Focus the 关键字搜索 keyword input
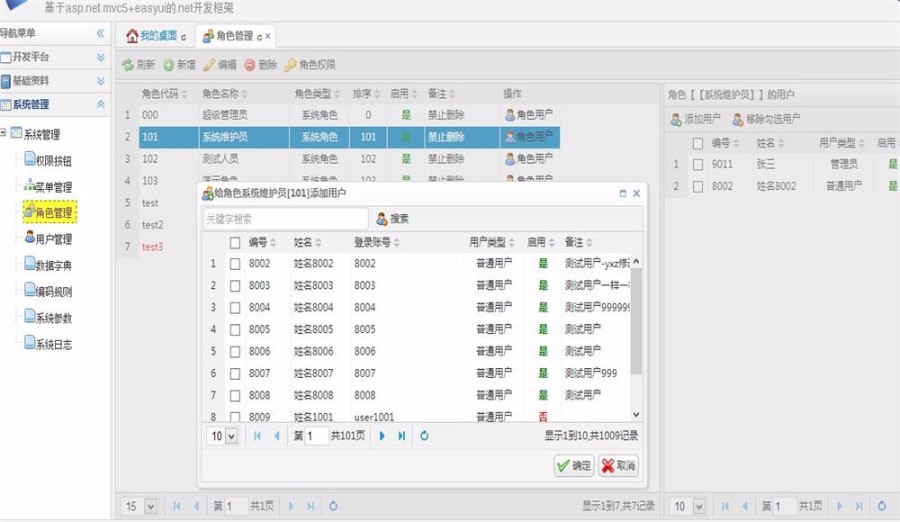900x522 pixels. click(x=285, y=219)
